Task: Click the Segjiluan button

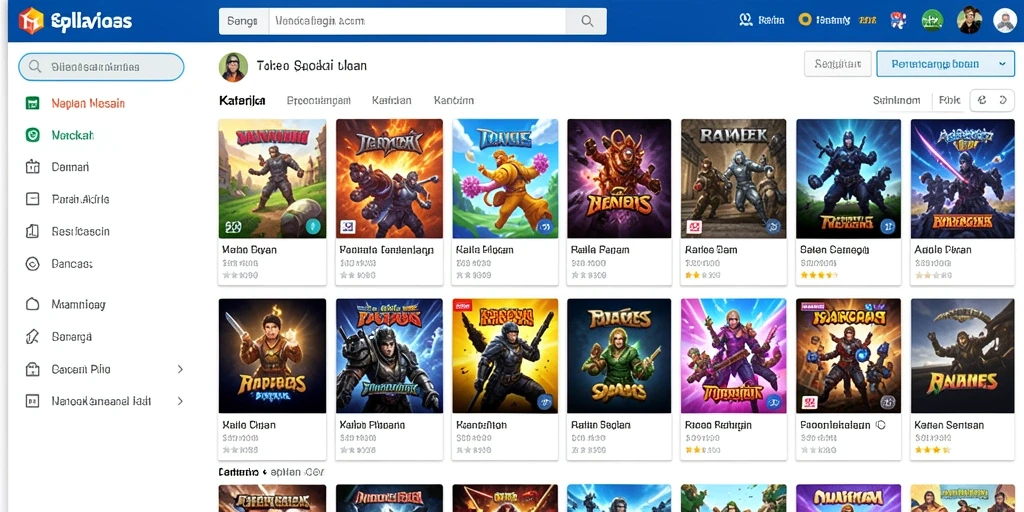Action: tap(838, 64)
